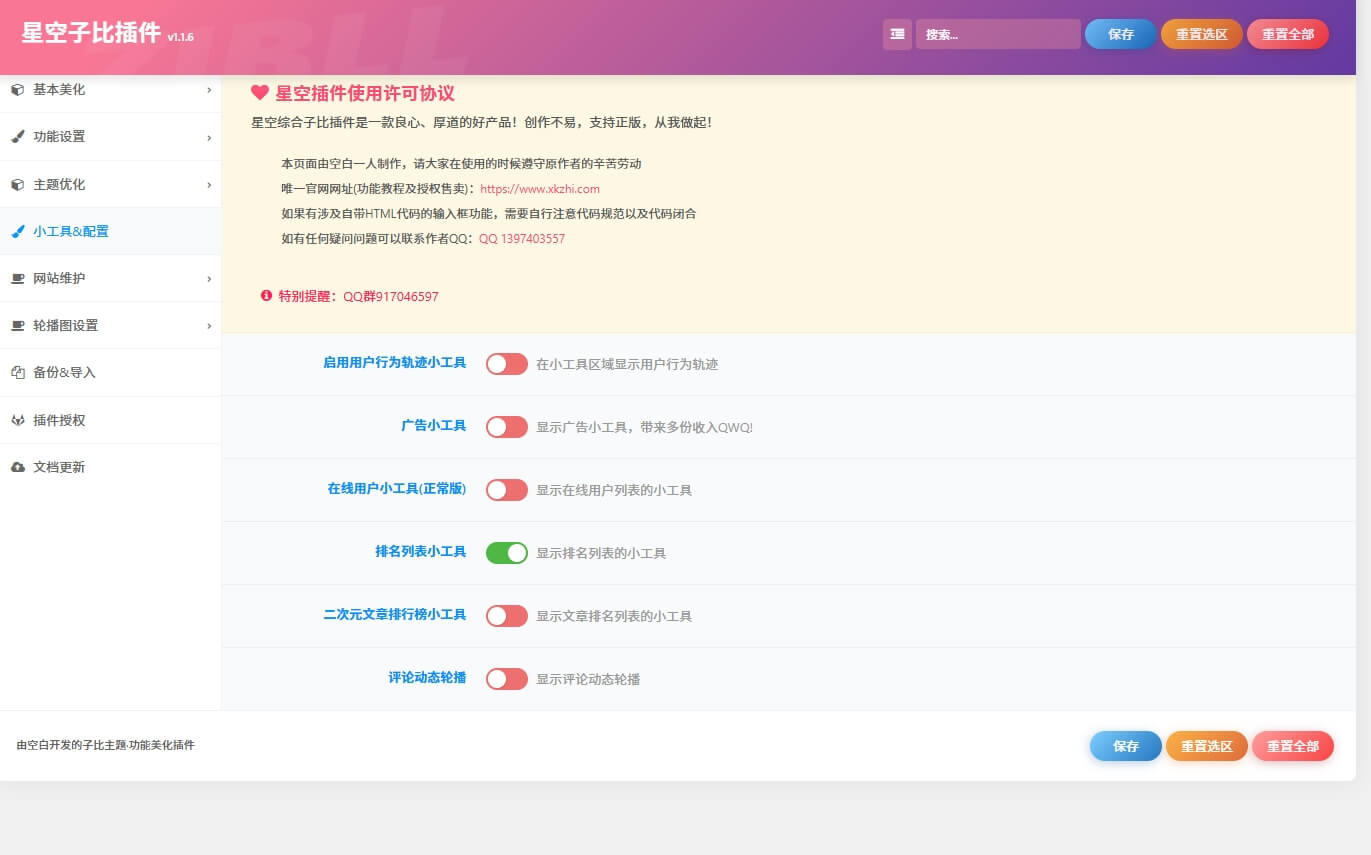Click the brush icon beside 功能设置
This screenshot has width=1371, height=855.
[x=17, y=137]
